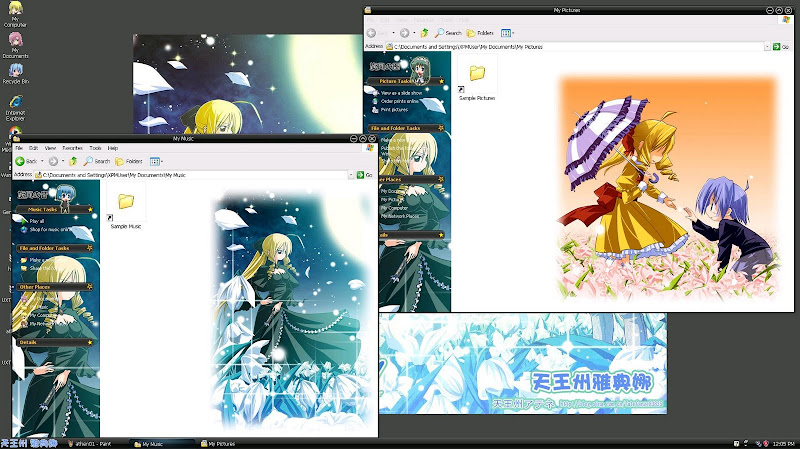Collapse the Details panel in My Music
The image size is (800, 449).
pos(90,342)
